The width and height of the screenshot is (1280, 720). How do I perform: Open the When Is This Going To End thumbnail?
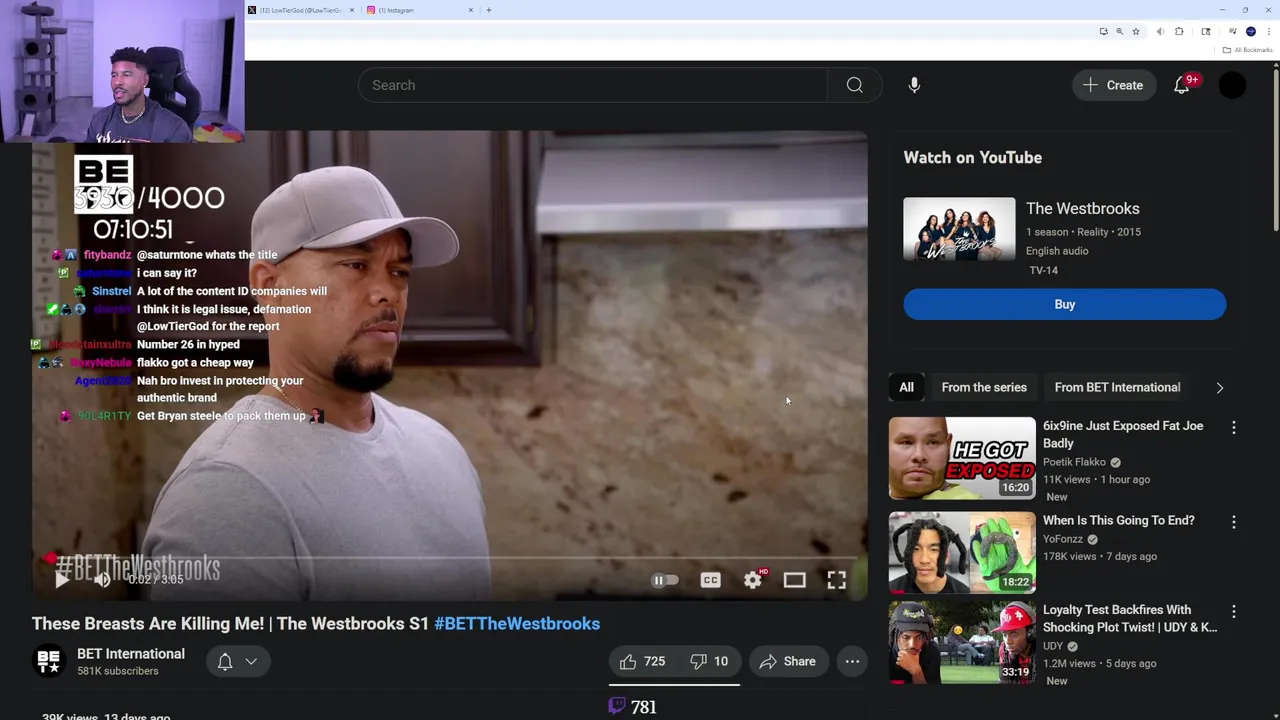[962, 552]
